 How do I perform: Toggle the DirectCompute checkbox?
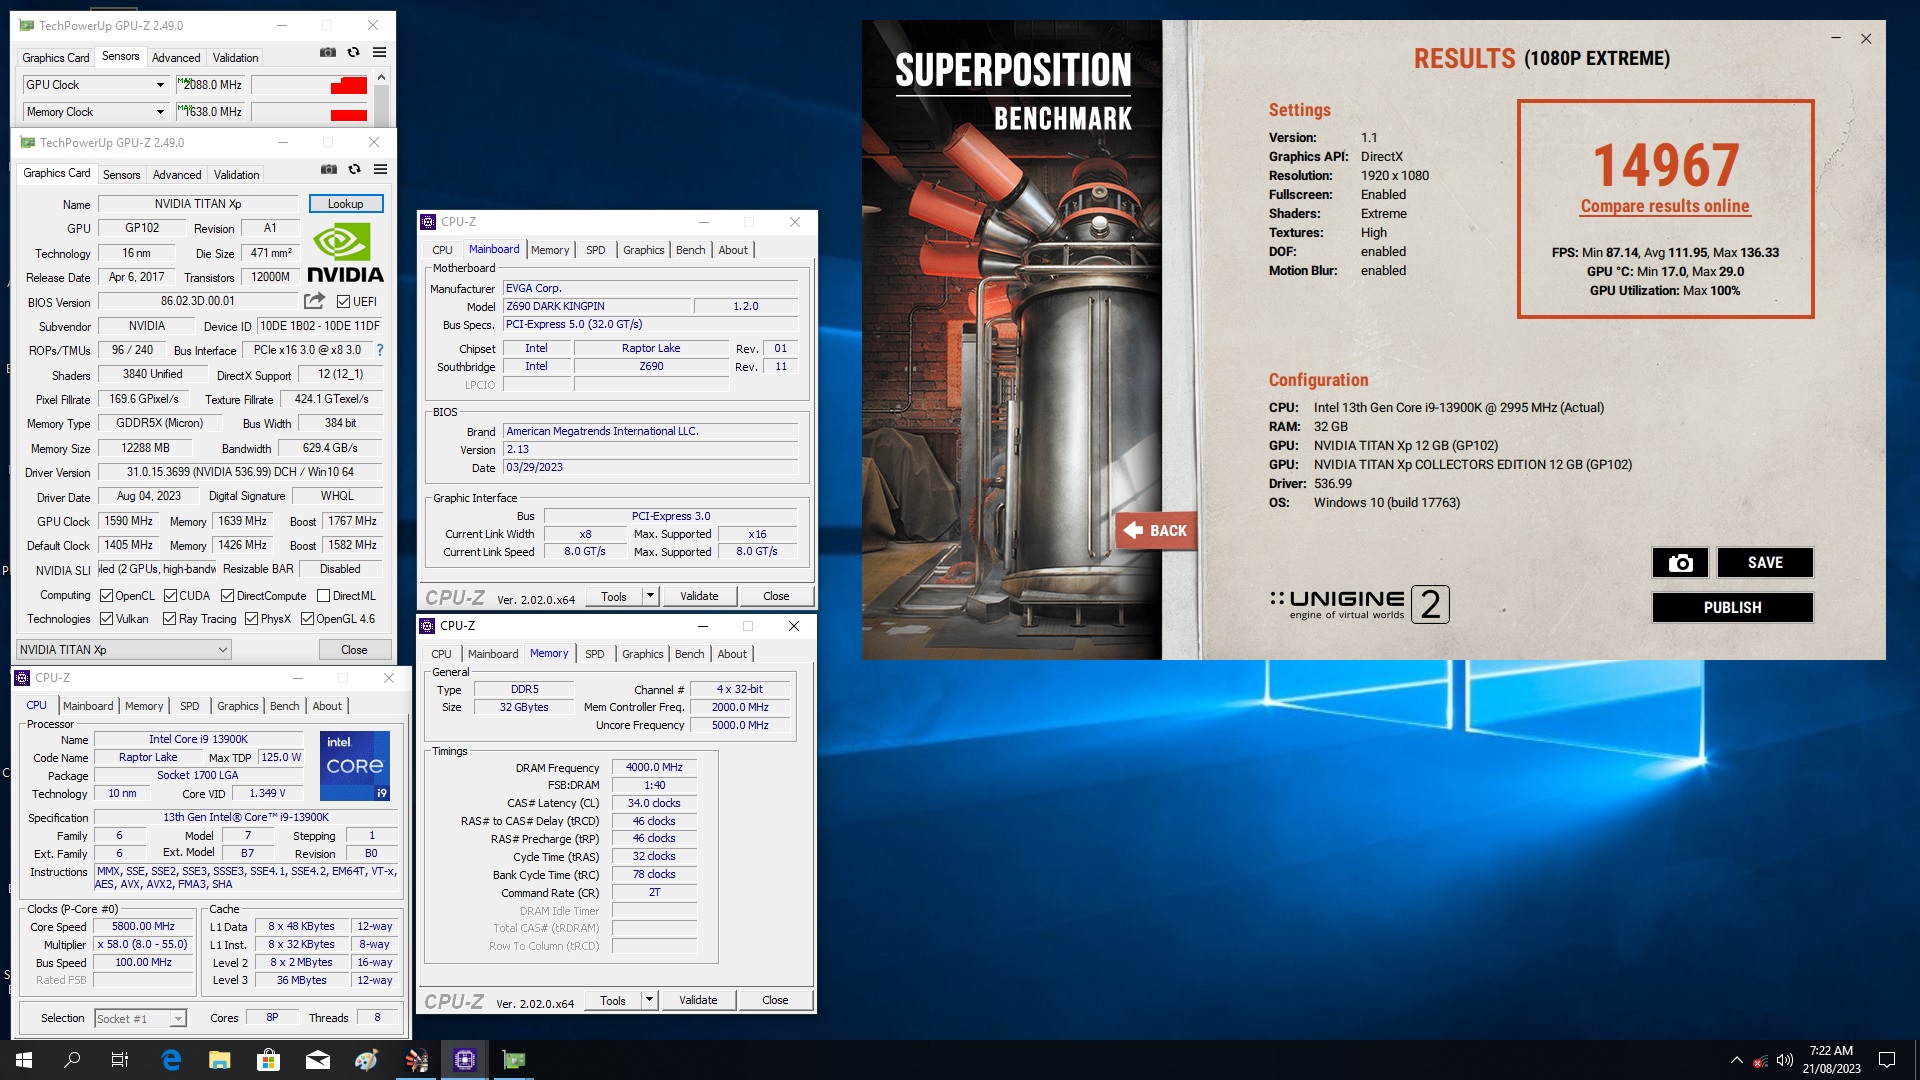227,596
